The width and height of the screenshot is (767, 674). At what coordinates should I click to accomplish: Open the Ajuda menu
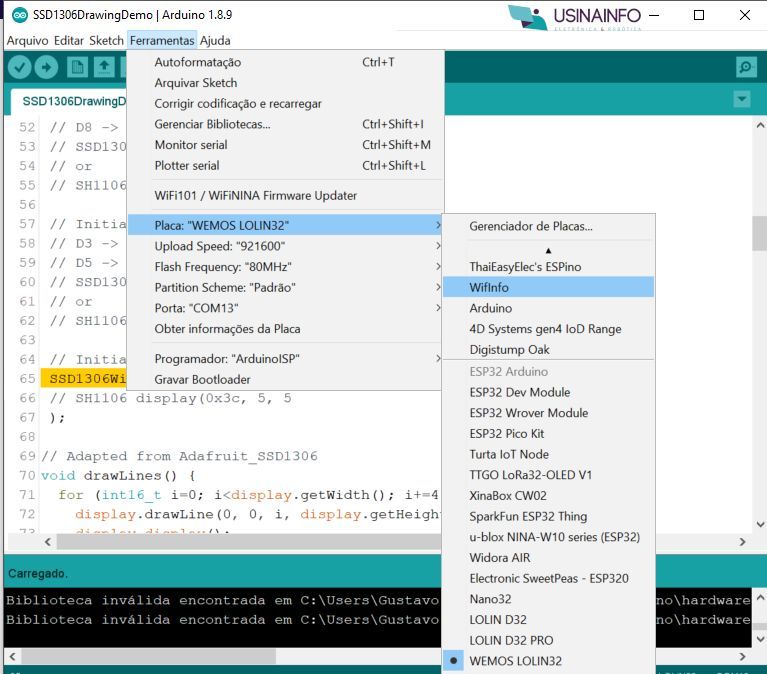pyautogui.click(x=215, y=41)
